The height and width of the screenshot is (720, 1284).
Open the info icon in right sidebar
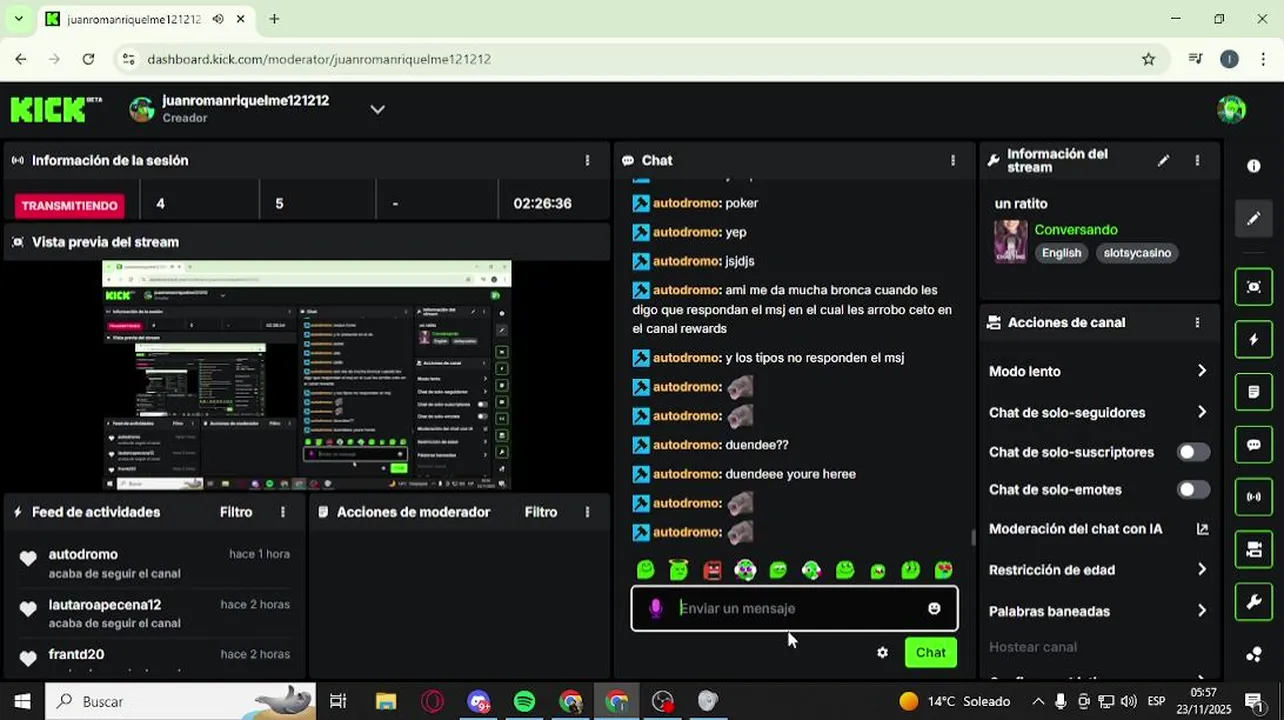click(x=1254, y=166)
